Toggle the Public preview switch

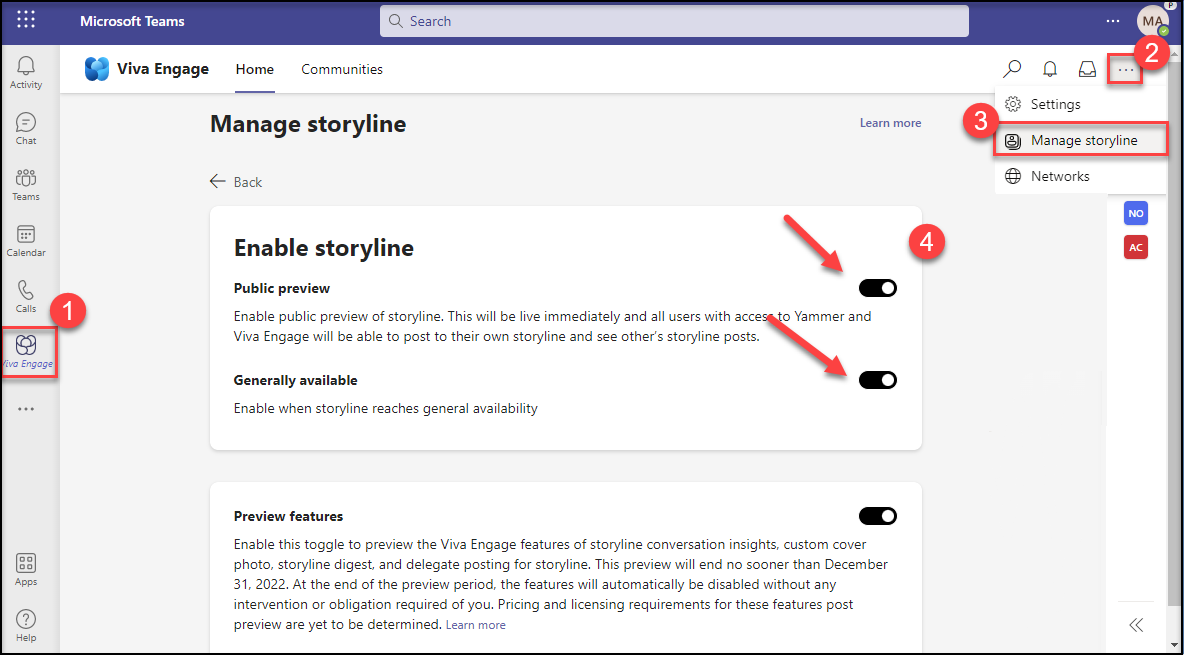coord(877,288)
